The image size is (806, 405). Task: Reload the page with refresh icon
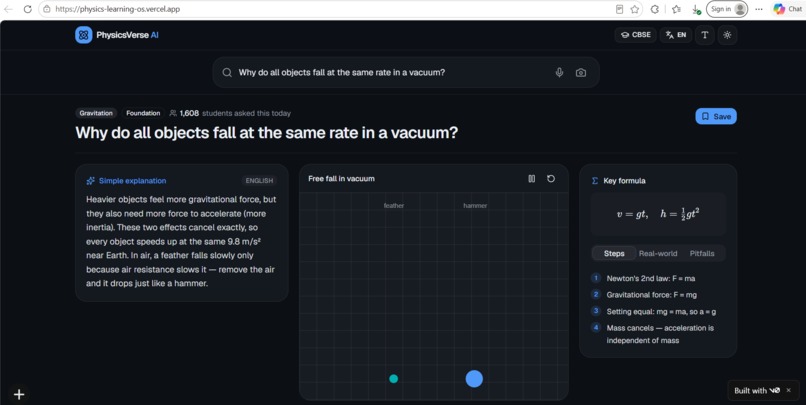[28, 9]
